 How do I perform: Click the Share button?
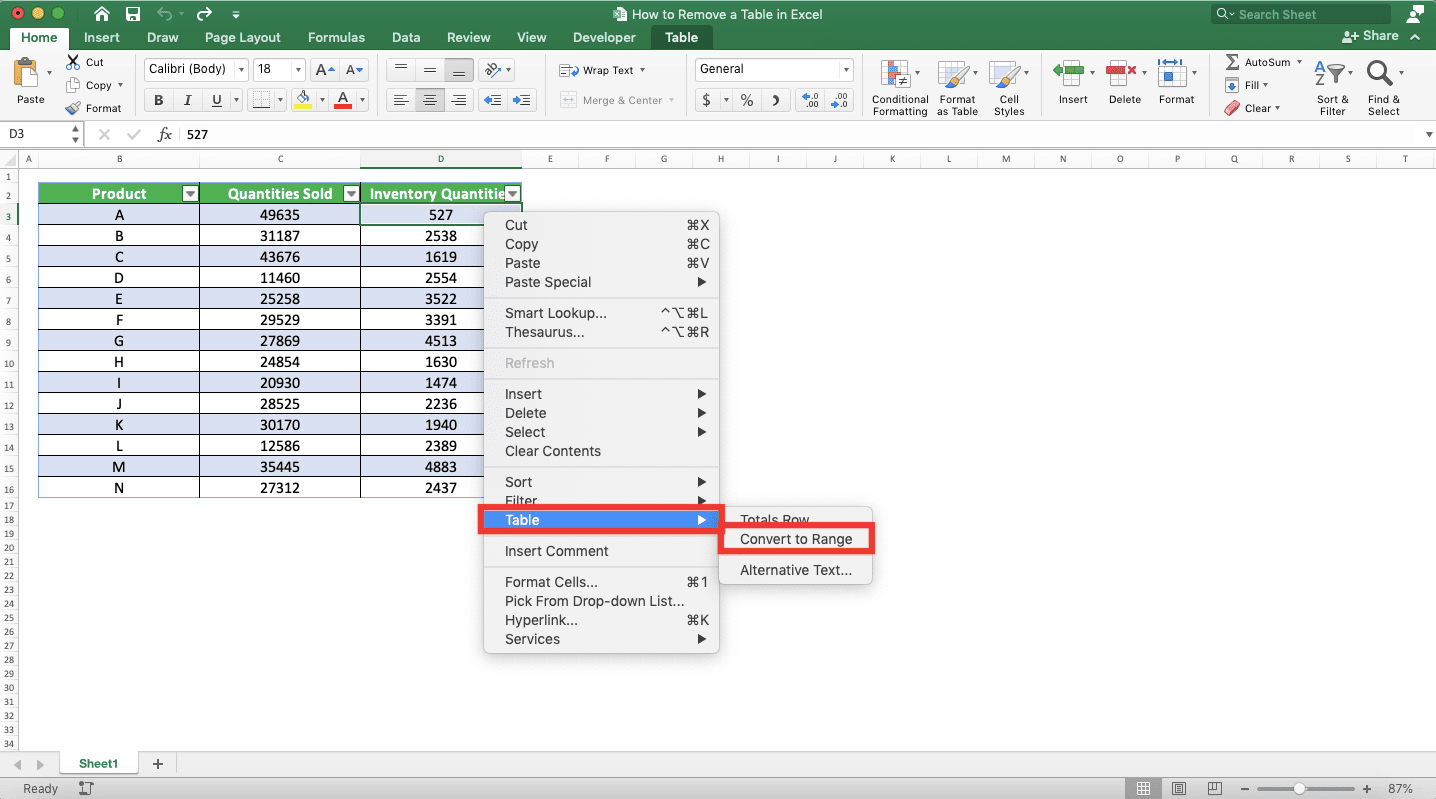1370,35
